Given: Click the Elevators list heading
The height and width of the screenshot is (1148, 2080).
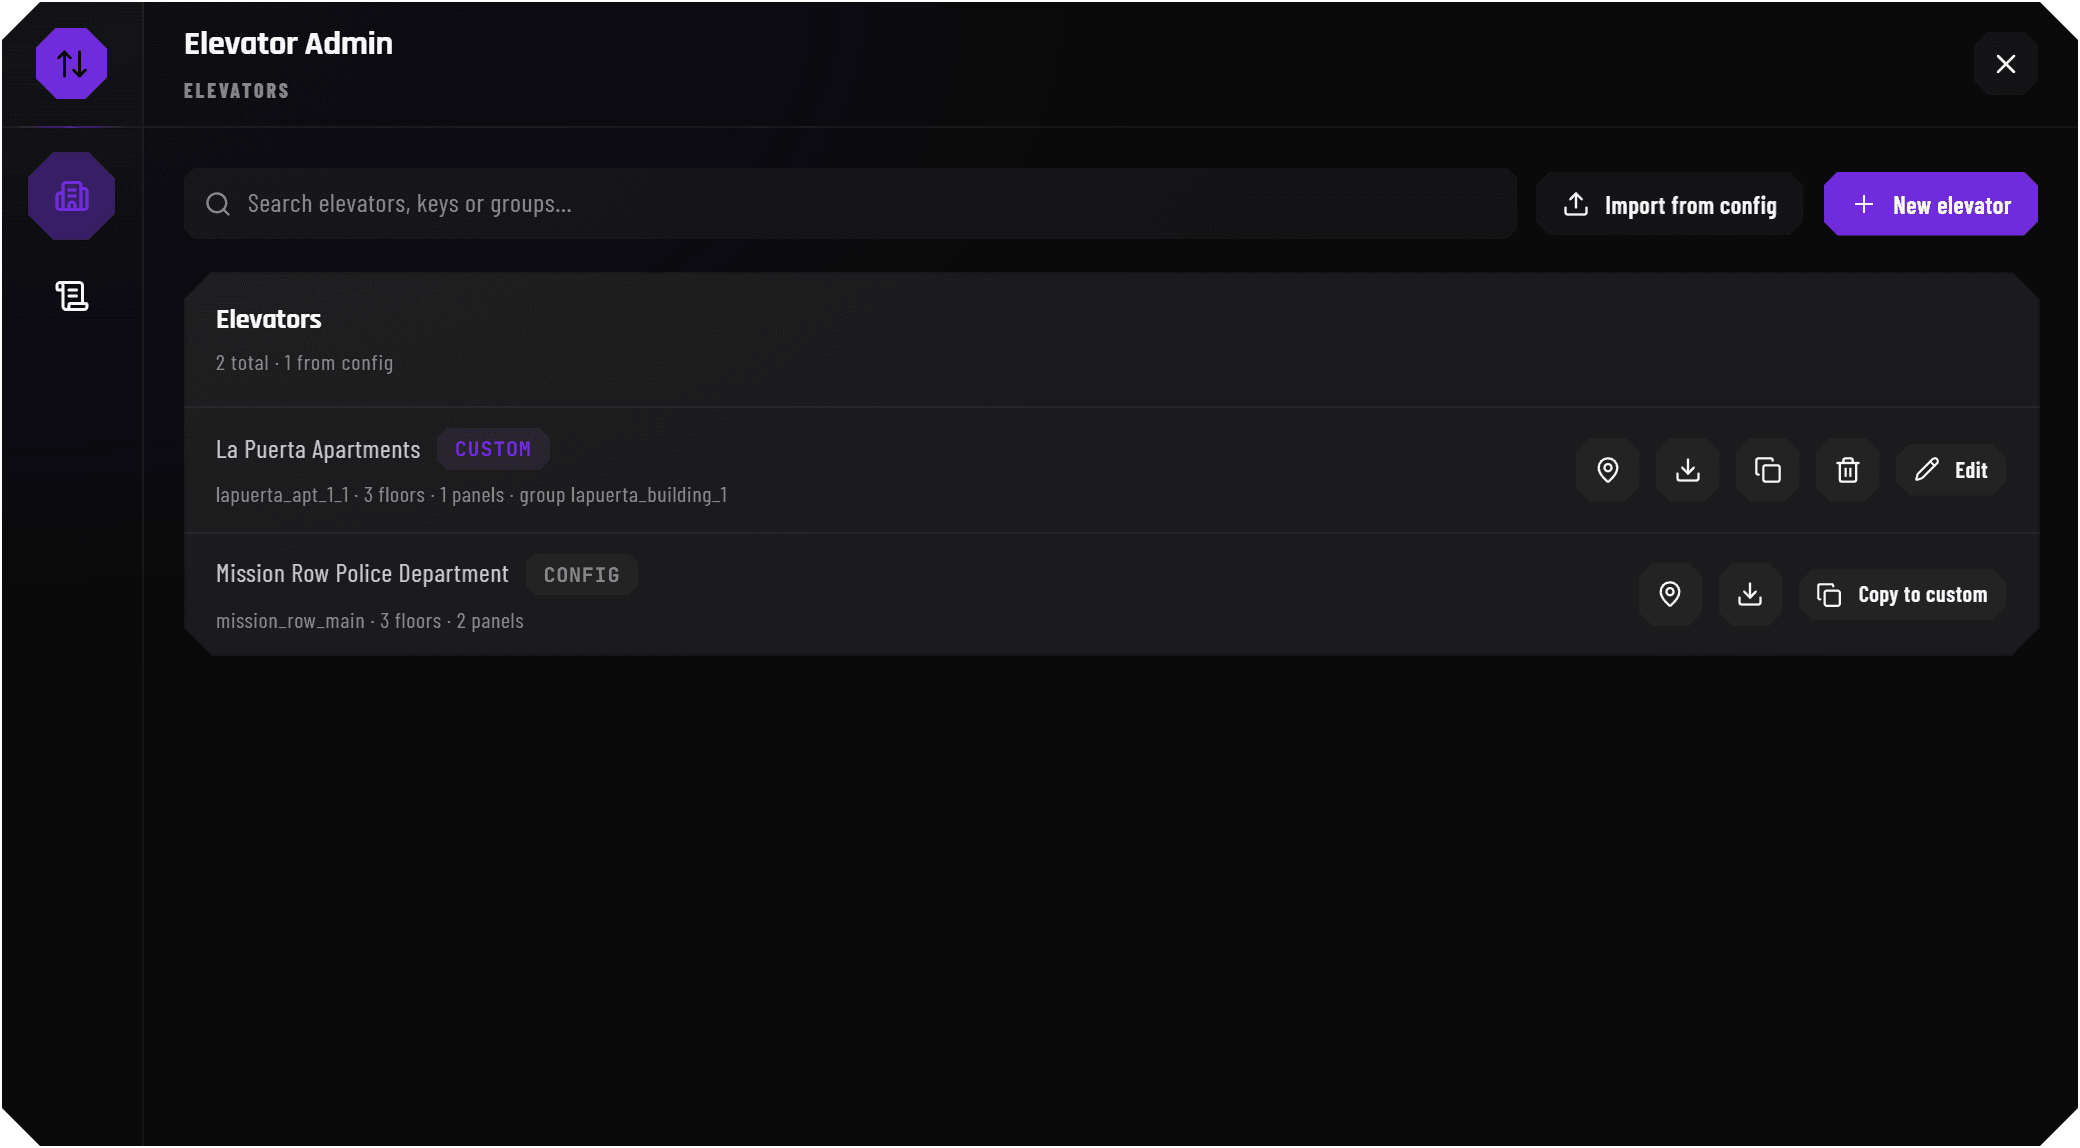Looking at the screenshot, I should point(268,320).
